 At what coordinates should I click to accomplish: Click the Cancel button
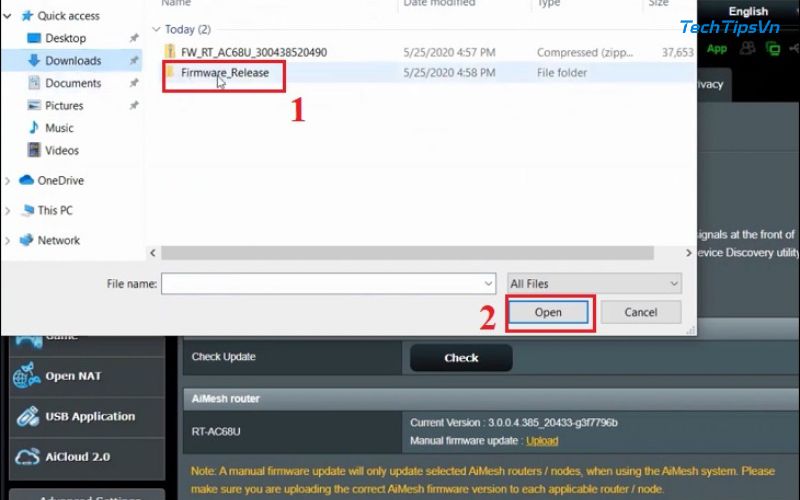pos(640,312)
